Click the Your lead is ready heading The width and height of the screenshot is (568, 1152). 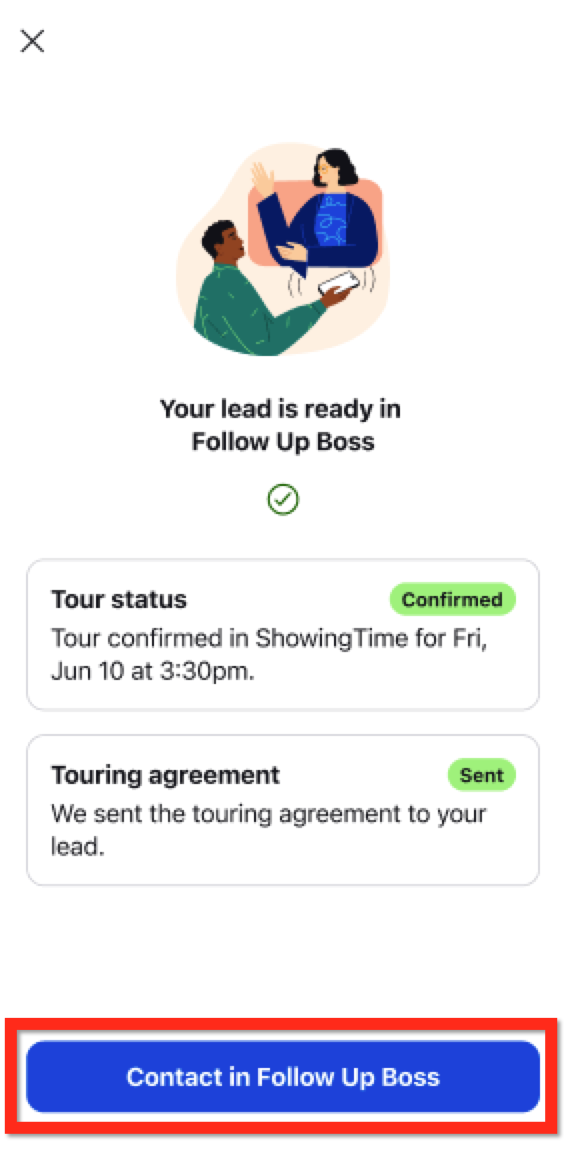[x=281, y=408]
